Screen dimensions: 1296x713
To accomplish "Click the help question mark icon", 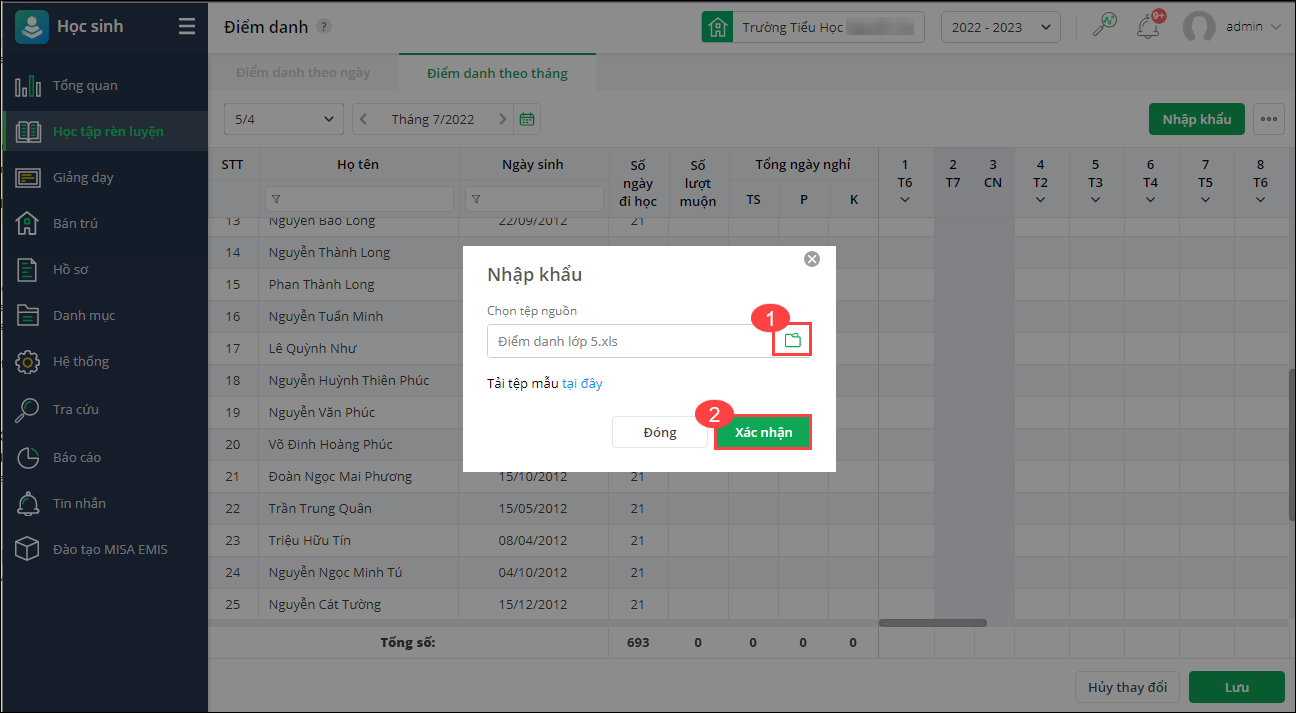I will 324,27.
